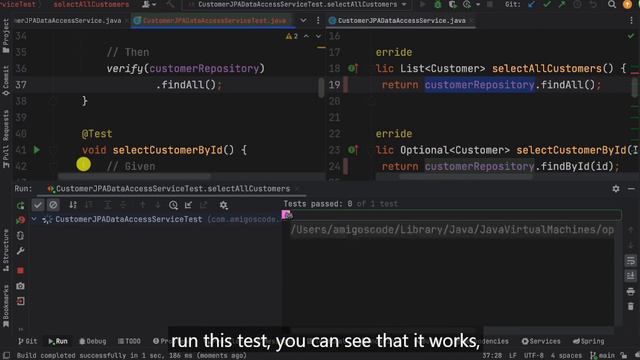The image size is (640, 360).
Task: Open the Debug tool window tab
Action: tap(93, 341)
